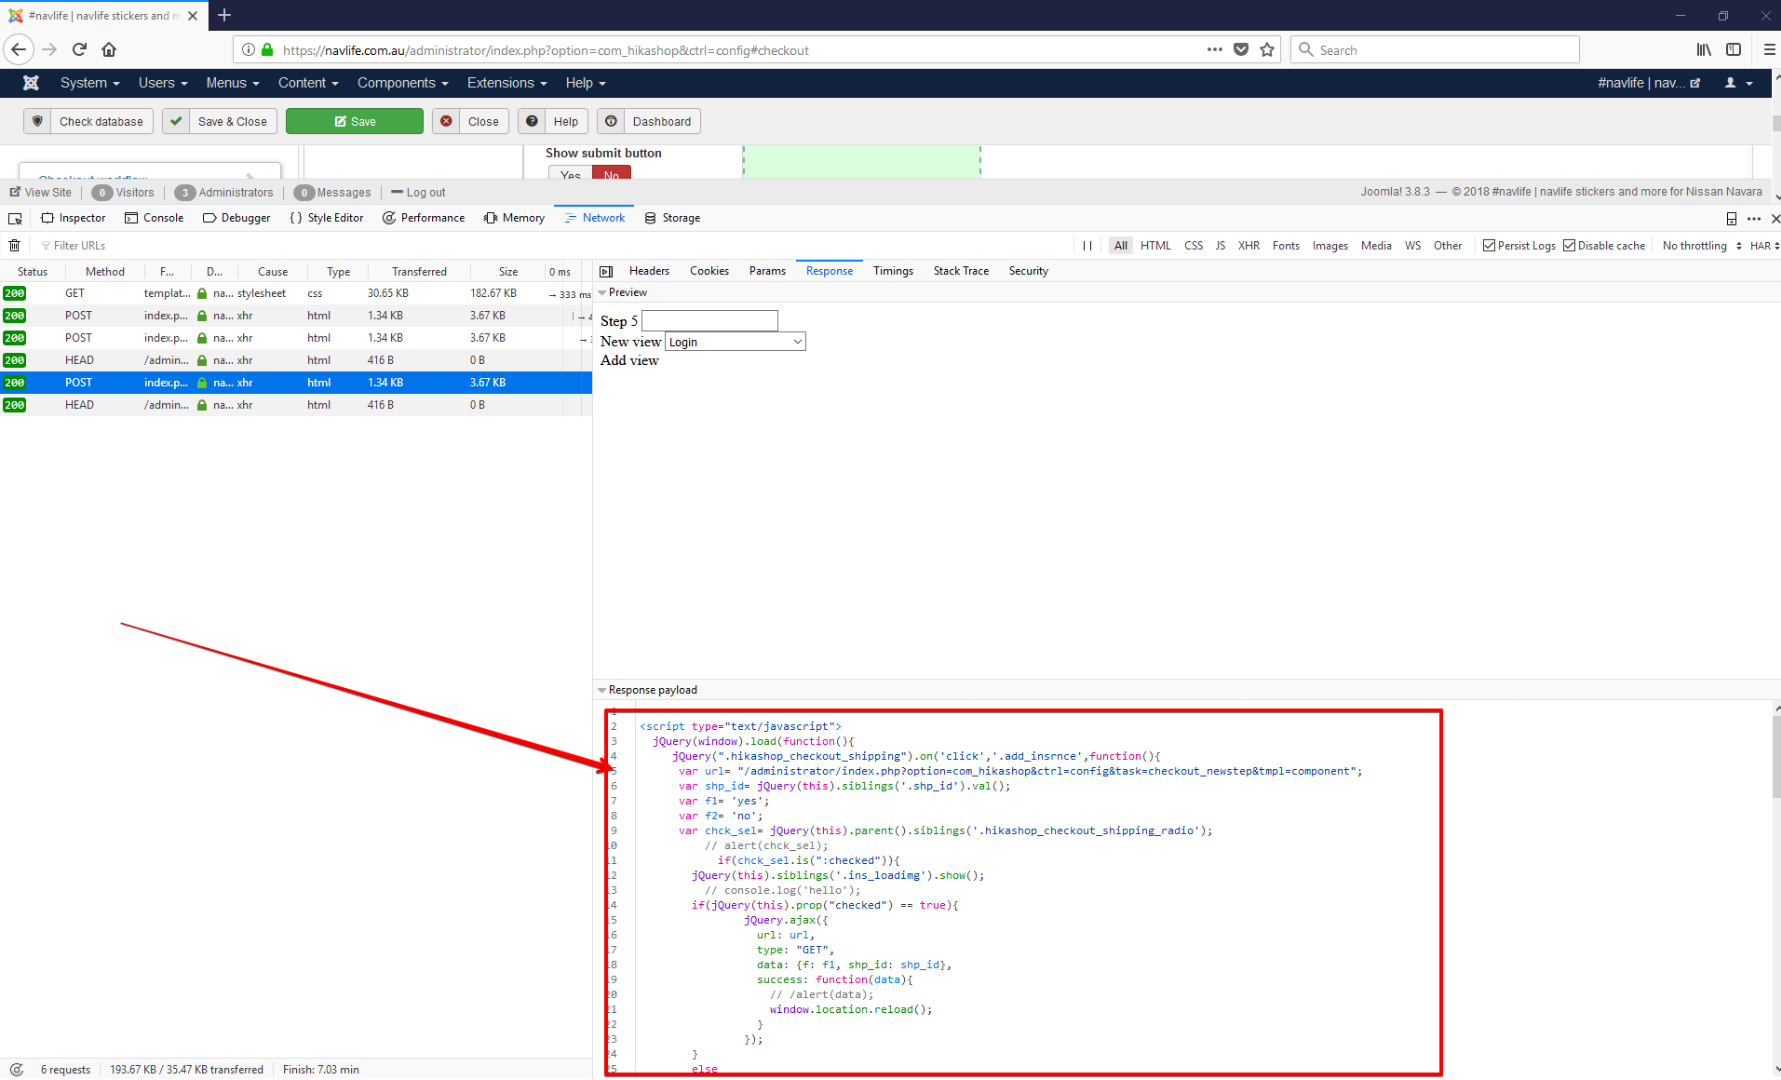Click the element picker icon in devtools
The image size is (1781, 1080).
tap(15, 219)
